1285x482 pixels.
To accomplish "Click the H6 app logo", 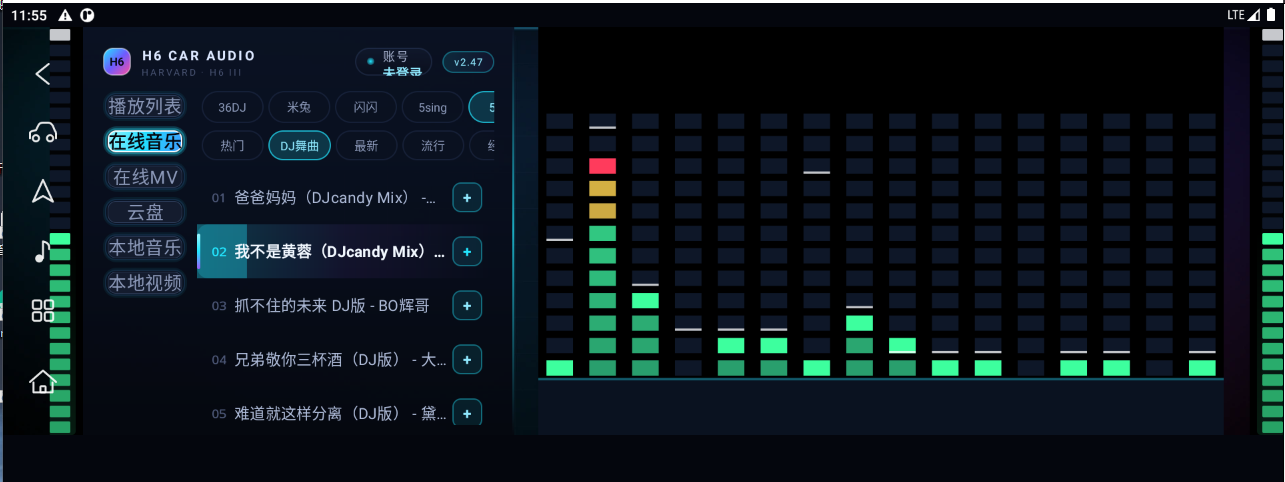I will coord(117,62).
